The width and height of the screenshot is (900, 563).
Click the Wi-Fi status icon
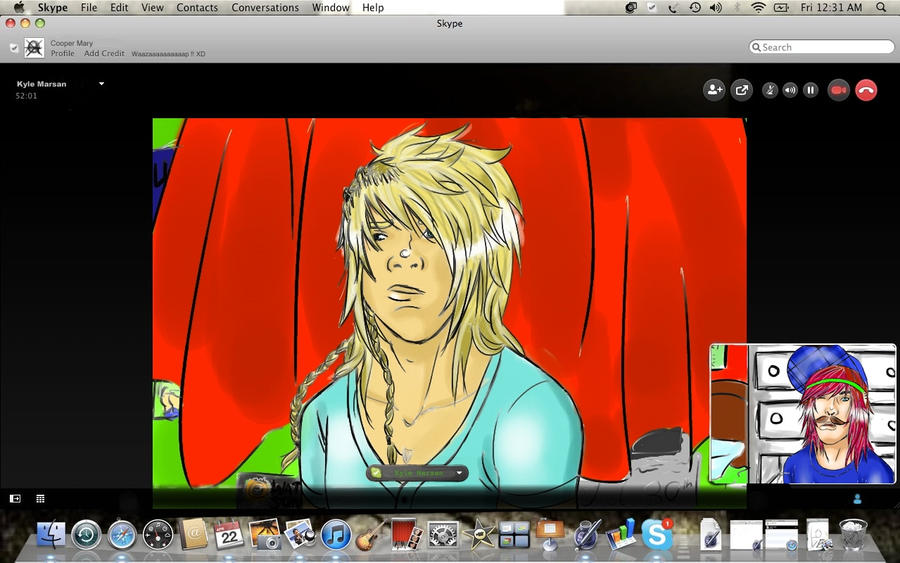758,7
